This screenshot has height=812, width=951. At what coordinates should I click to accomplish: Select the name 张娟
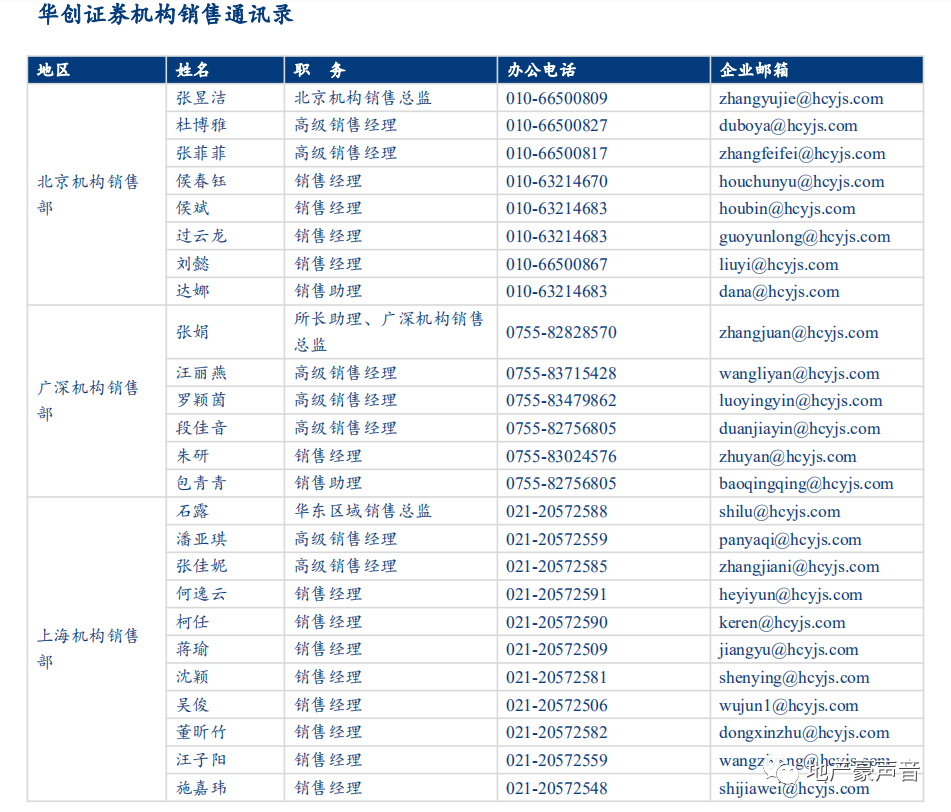(193, 332)
